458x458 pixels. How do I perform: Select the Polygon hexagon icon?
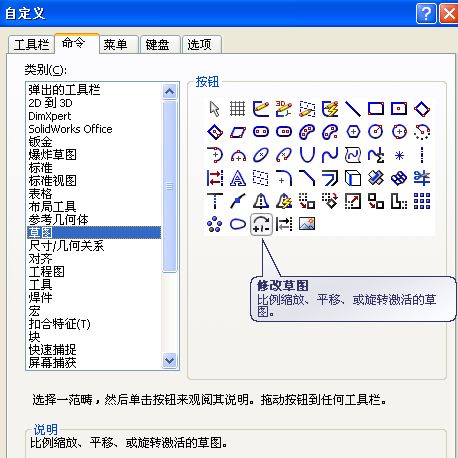pyautogui.click(x=353, y=132)
